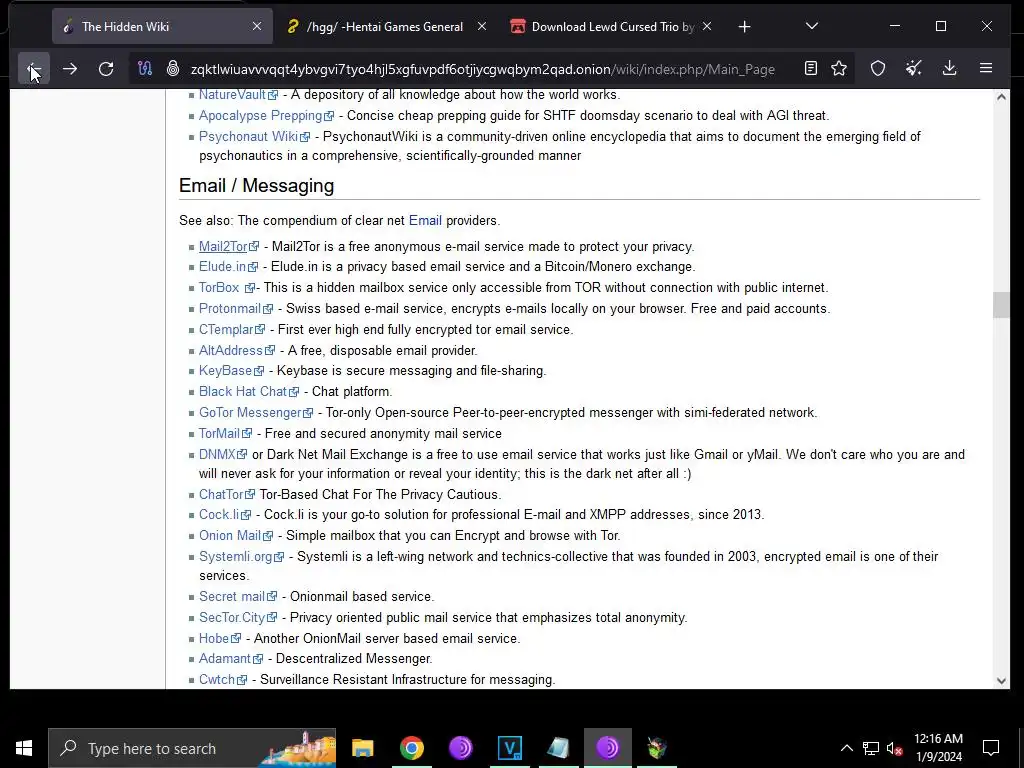
Task: Open the AltAddress link
Action: coord(237,351)
